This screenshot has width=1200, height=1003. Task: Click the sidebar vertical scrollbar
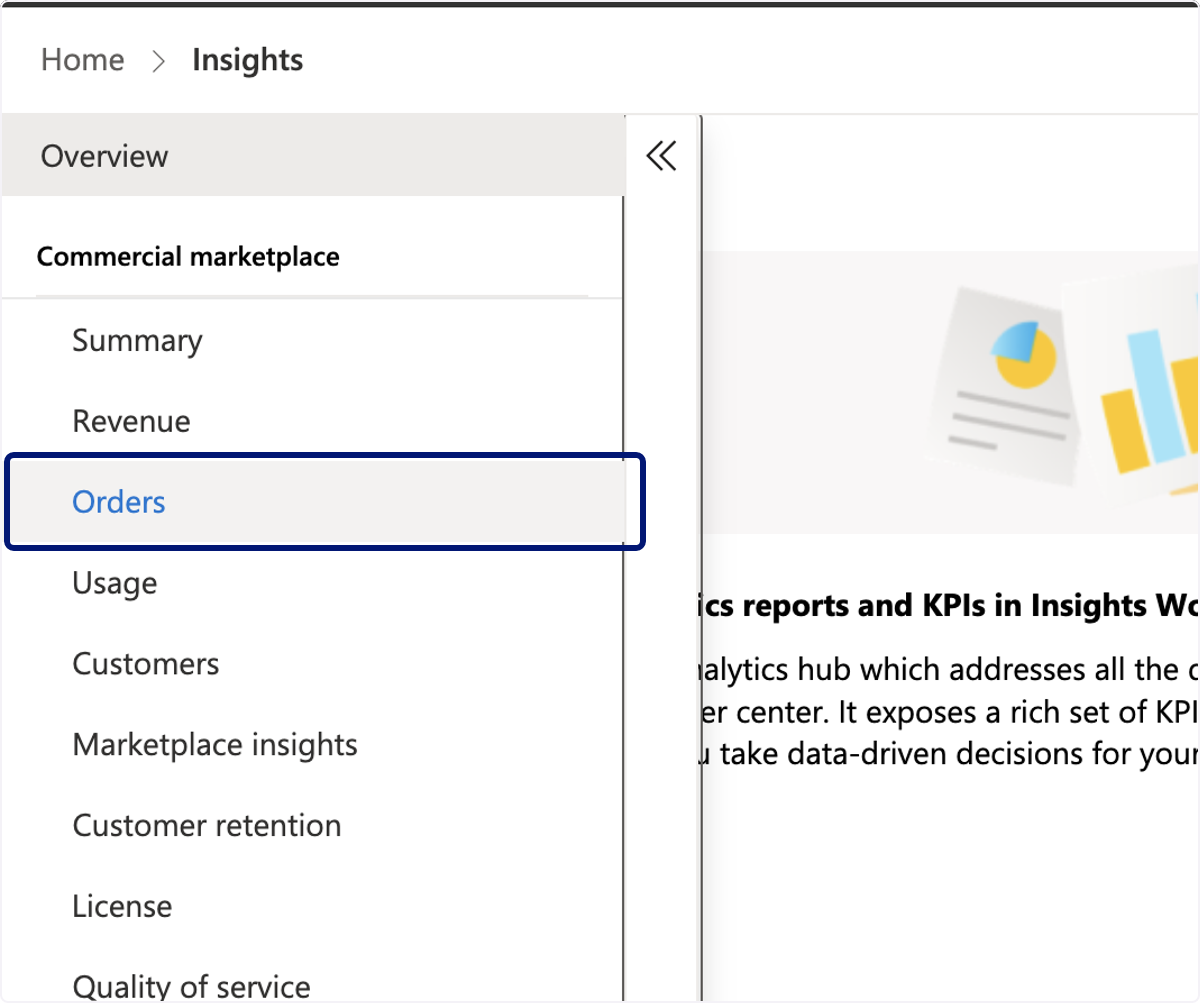pyautogui.click(x=623, y=598)
